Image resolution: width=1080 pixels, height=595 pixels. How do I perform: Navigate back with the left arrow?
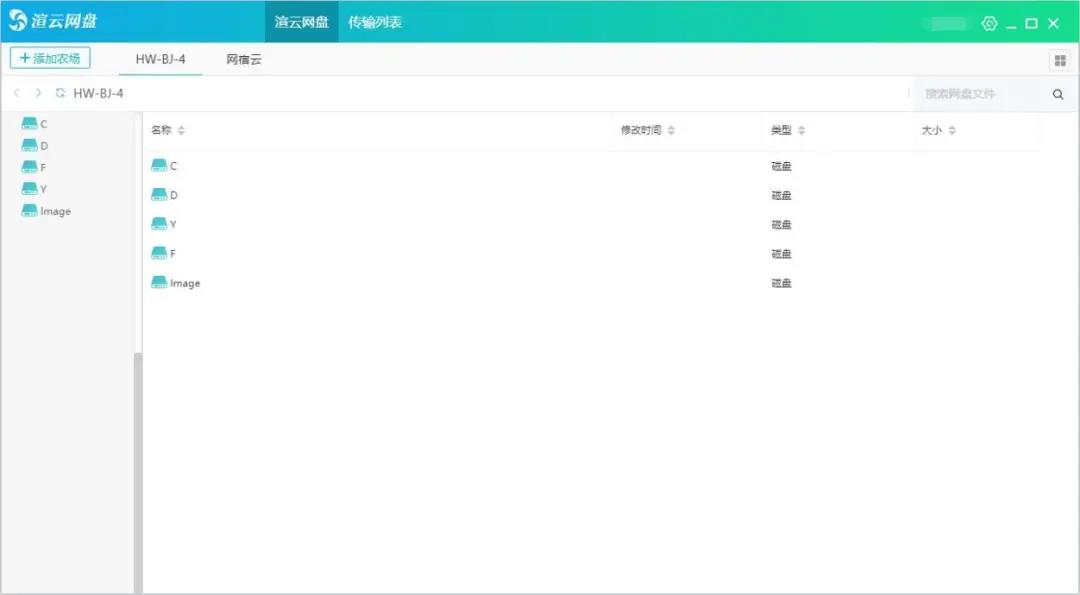pos(17,93)
